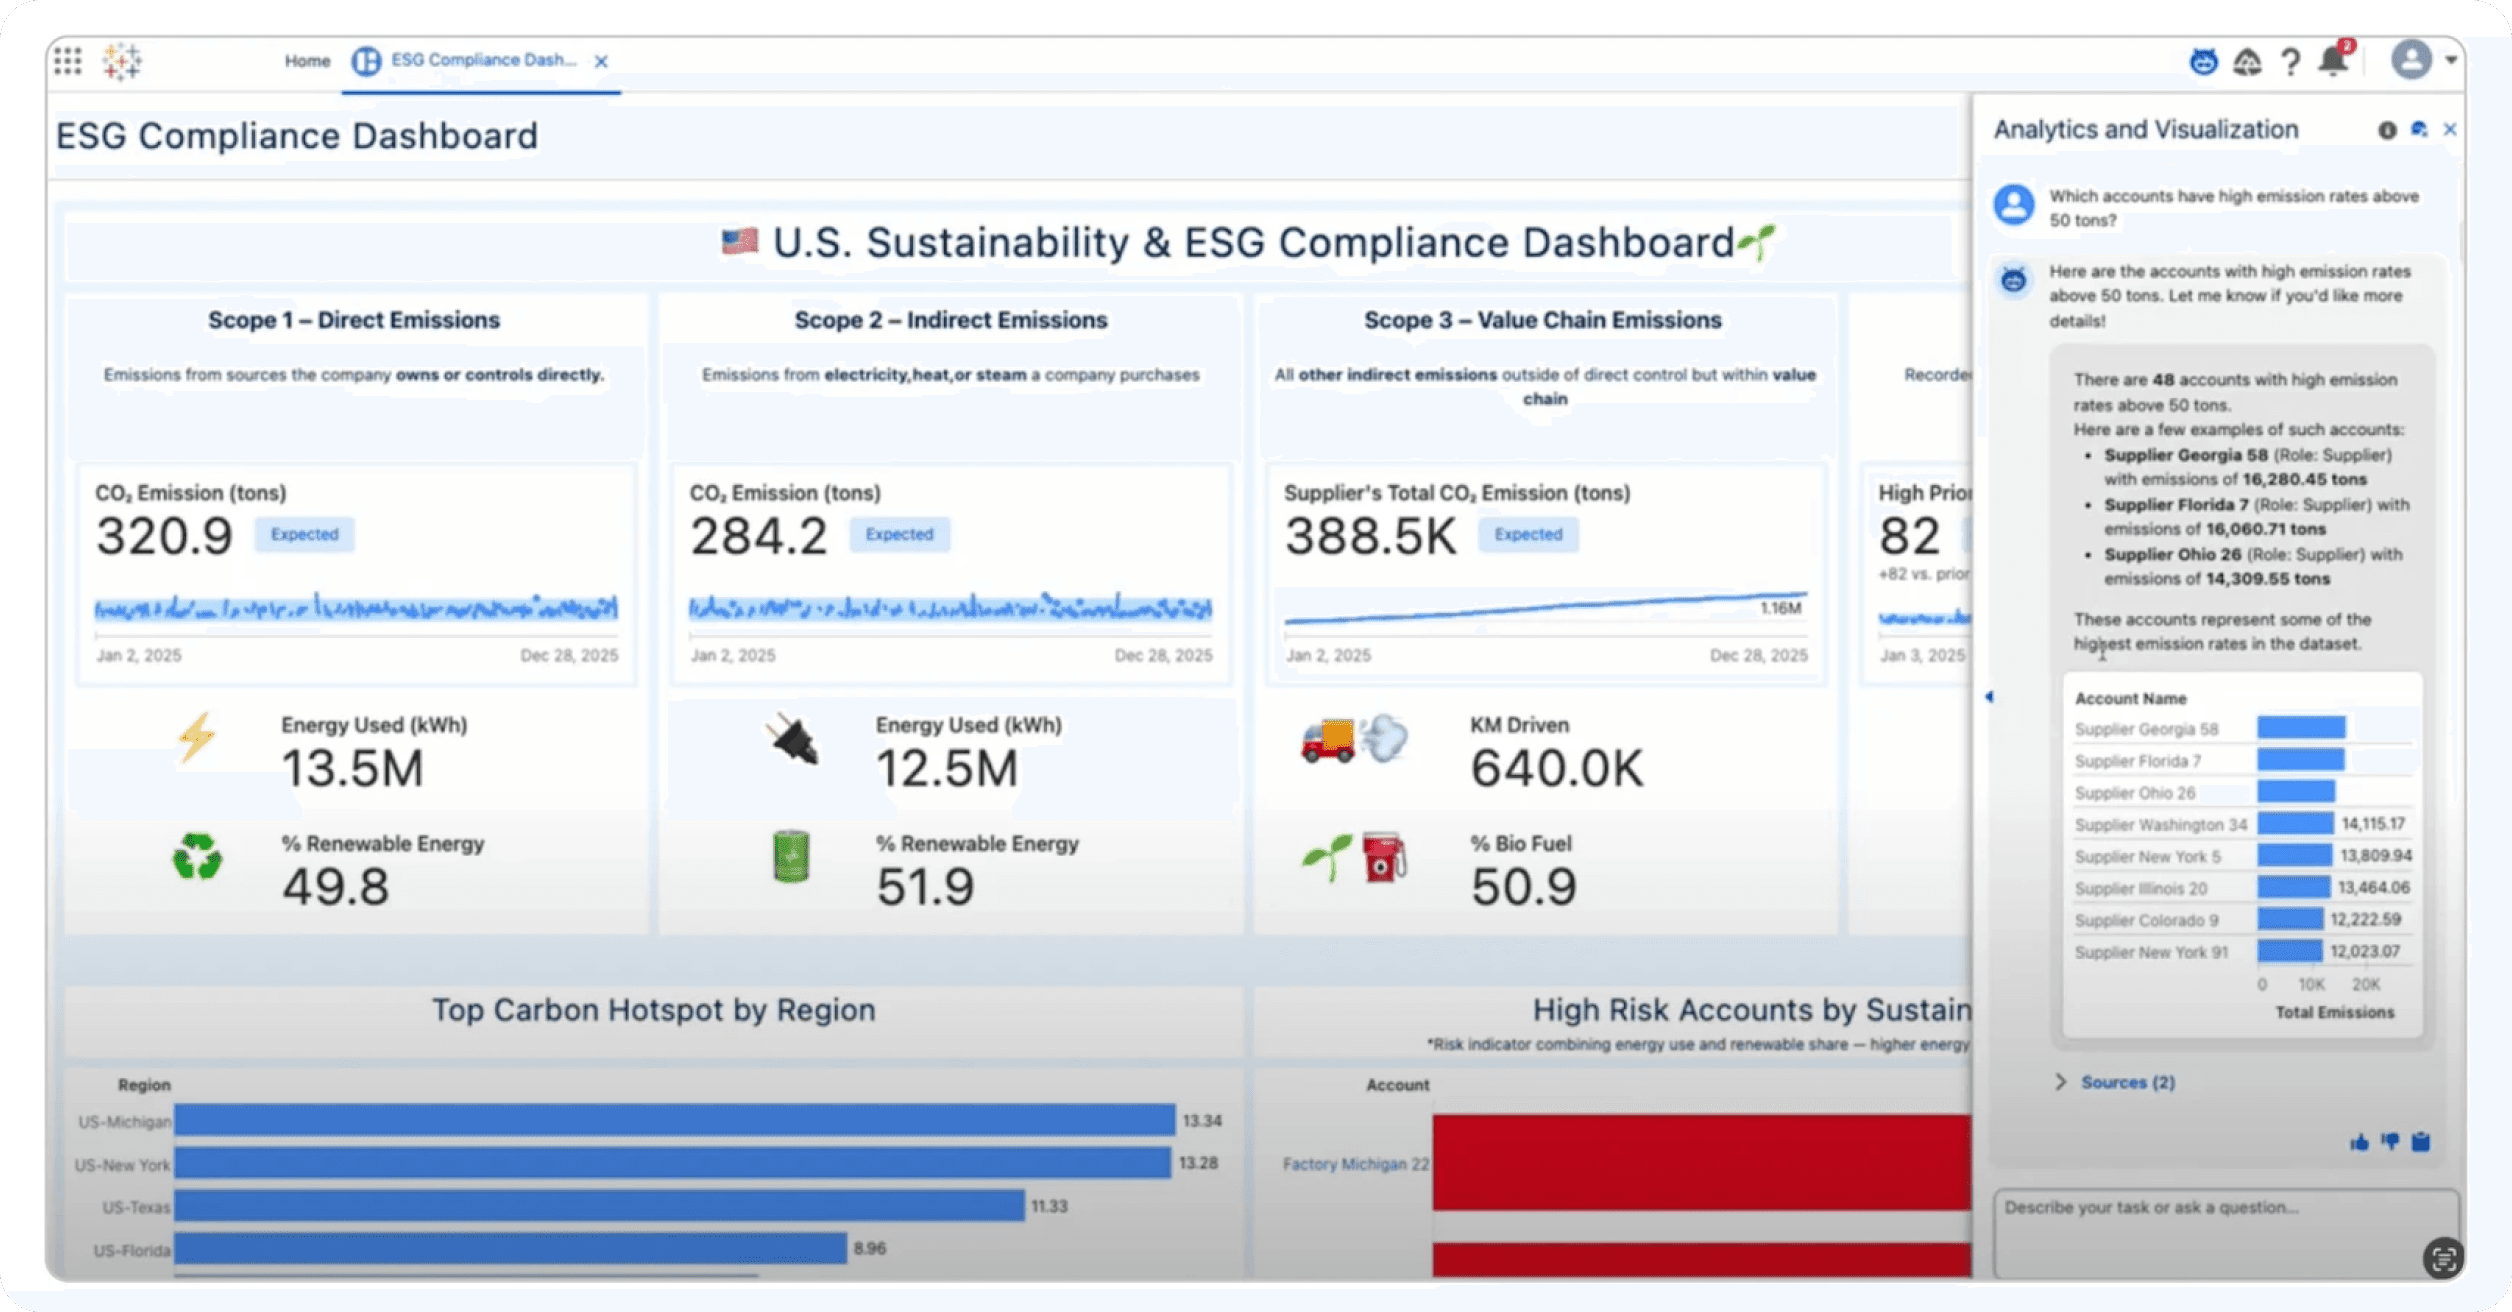
Task: Open user profile dropdown arrow
Action: pos(2451,60)
